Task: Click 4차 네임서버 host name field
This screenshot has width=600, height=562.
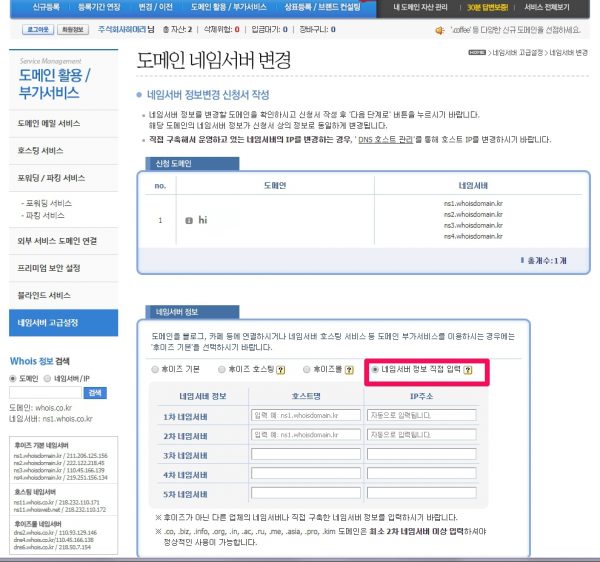Action: [306, 473]
